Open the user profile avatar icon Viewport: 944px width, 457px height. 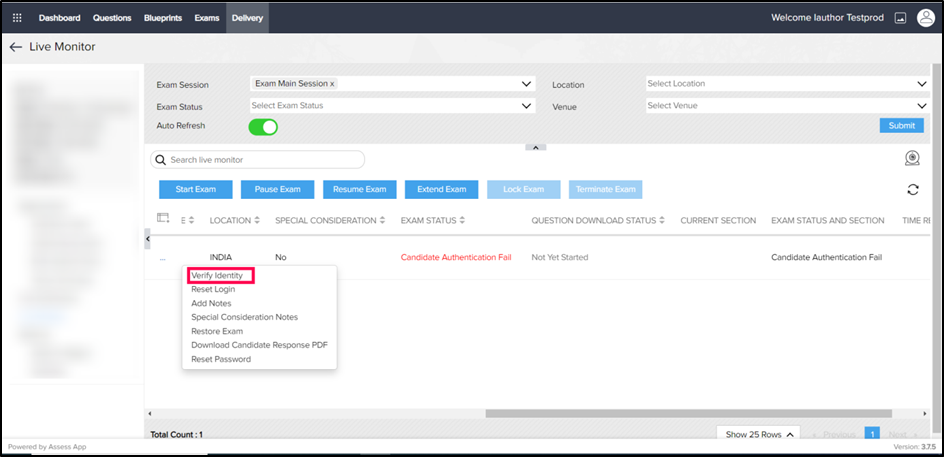925,18
